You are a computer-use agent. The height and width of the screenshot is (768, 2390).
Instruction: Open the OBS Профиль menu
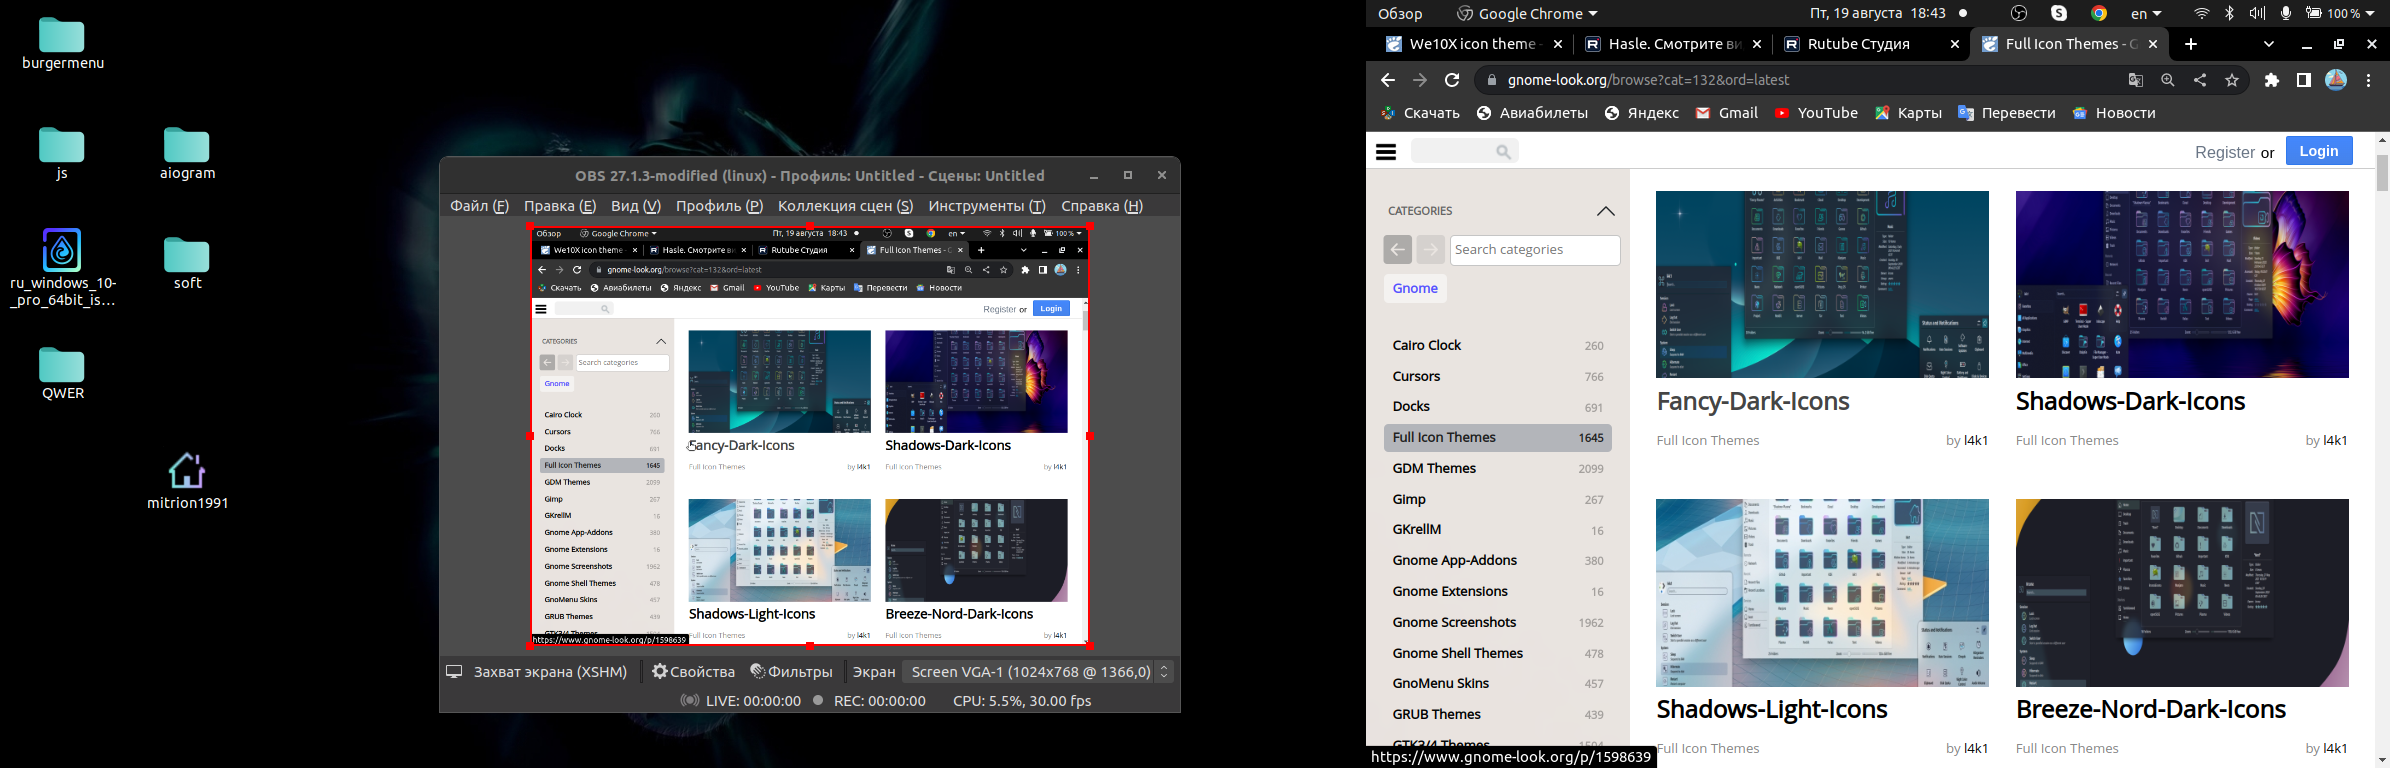click(x=720, y=206)
